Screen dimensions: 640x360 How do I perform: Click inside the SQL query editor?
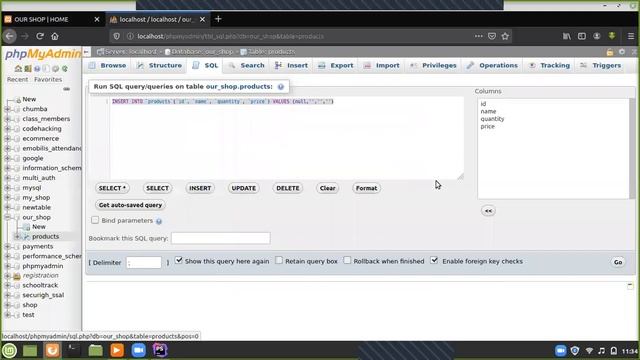286,138
